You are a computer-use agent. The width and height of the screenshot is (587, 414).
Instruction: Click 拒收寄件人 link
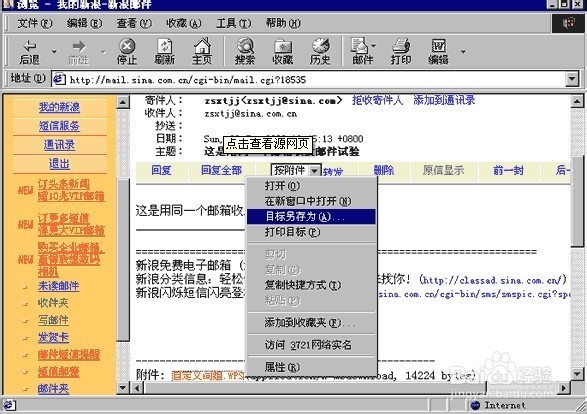click(377, 100)
